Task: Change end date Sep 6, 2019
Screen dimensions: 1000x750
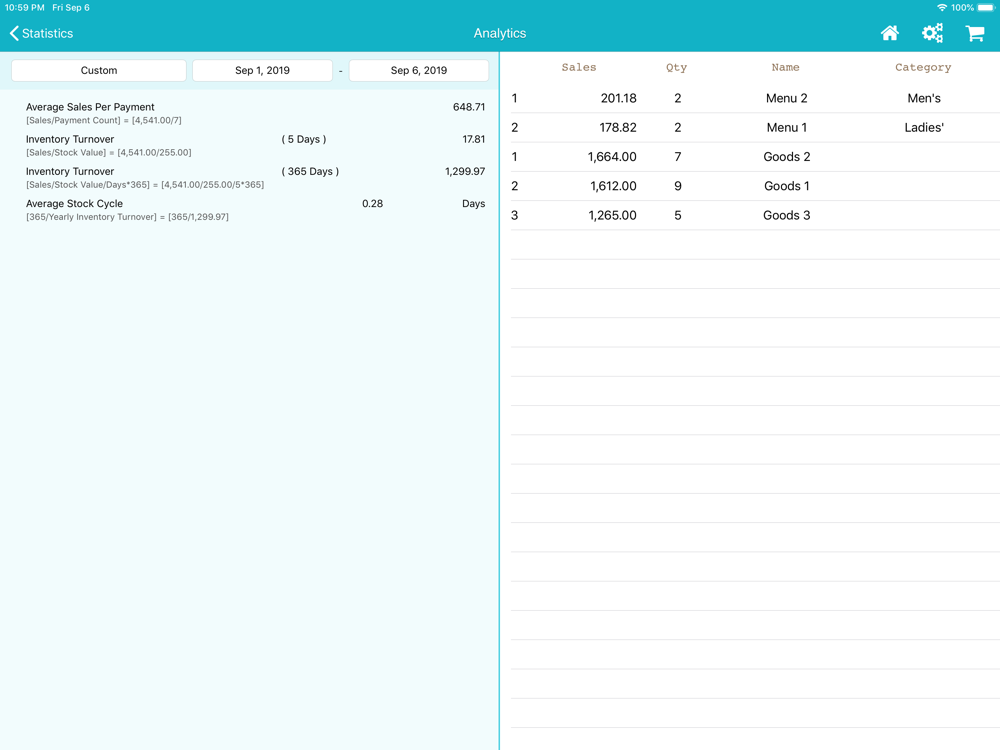Action: (419, 70)
